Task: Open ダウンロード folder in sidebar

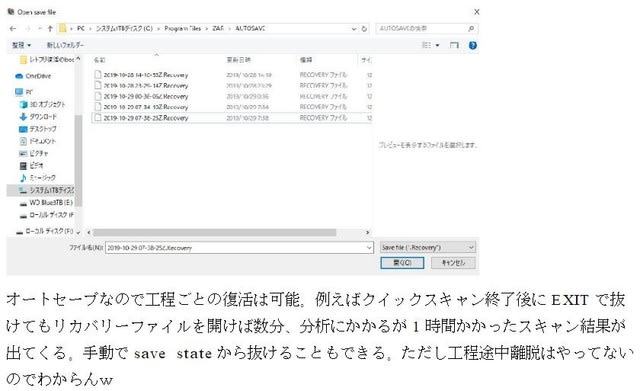Action: (38, 116)
